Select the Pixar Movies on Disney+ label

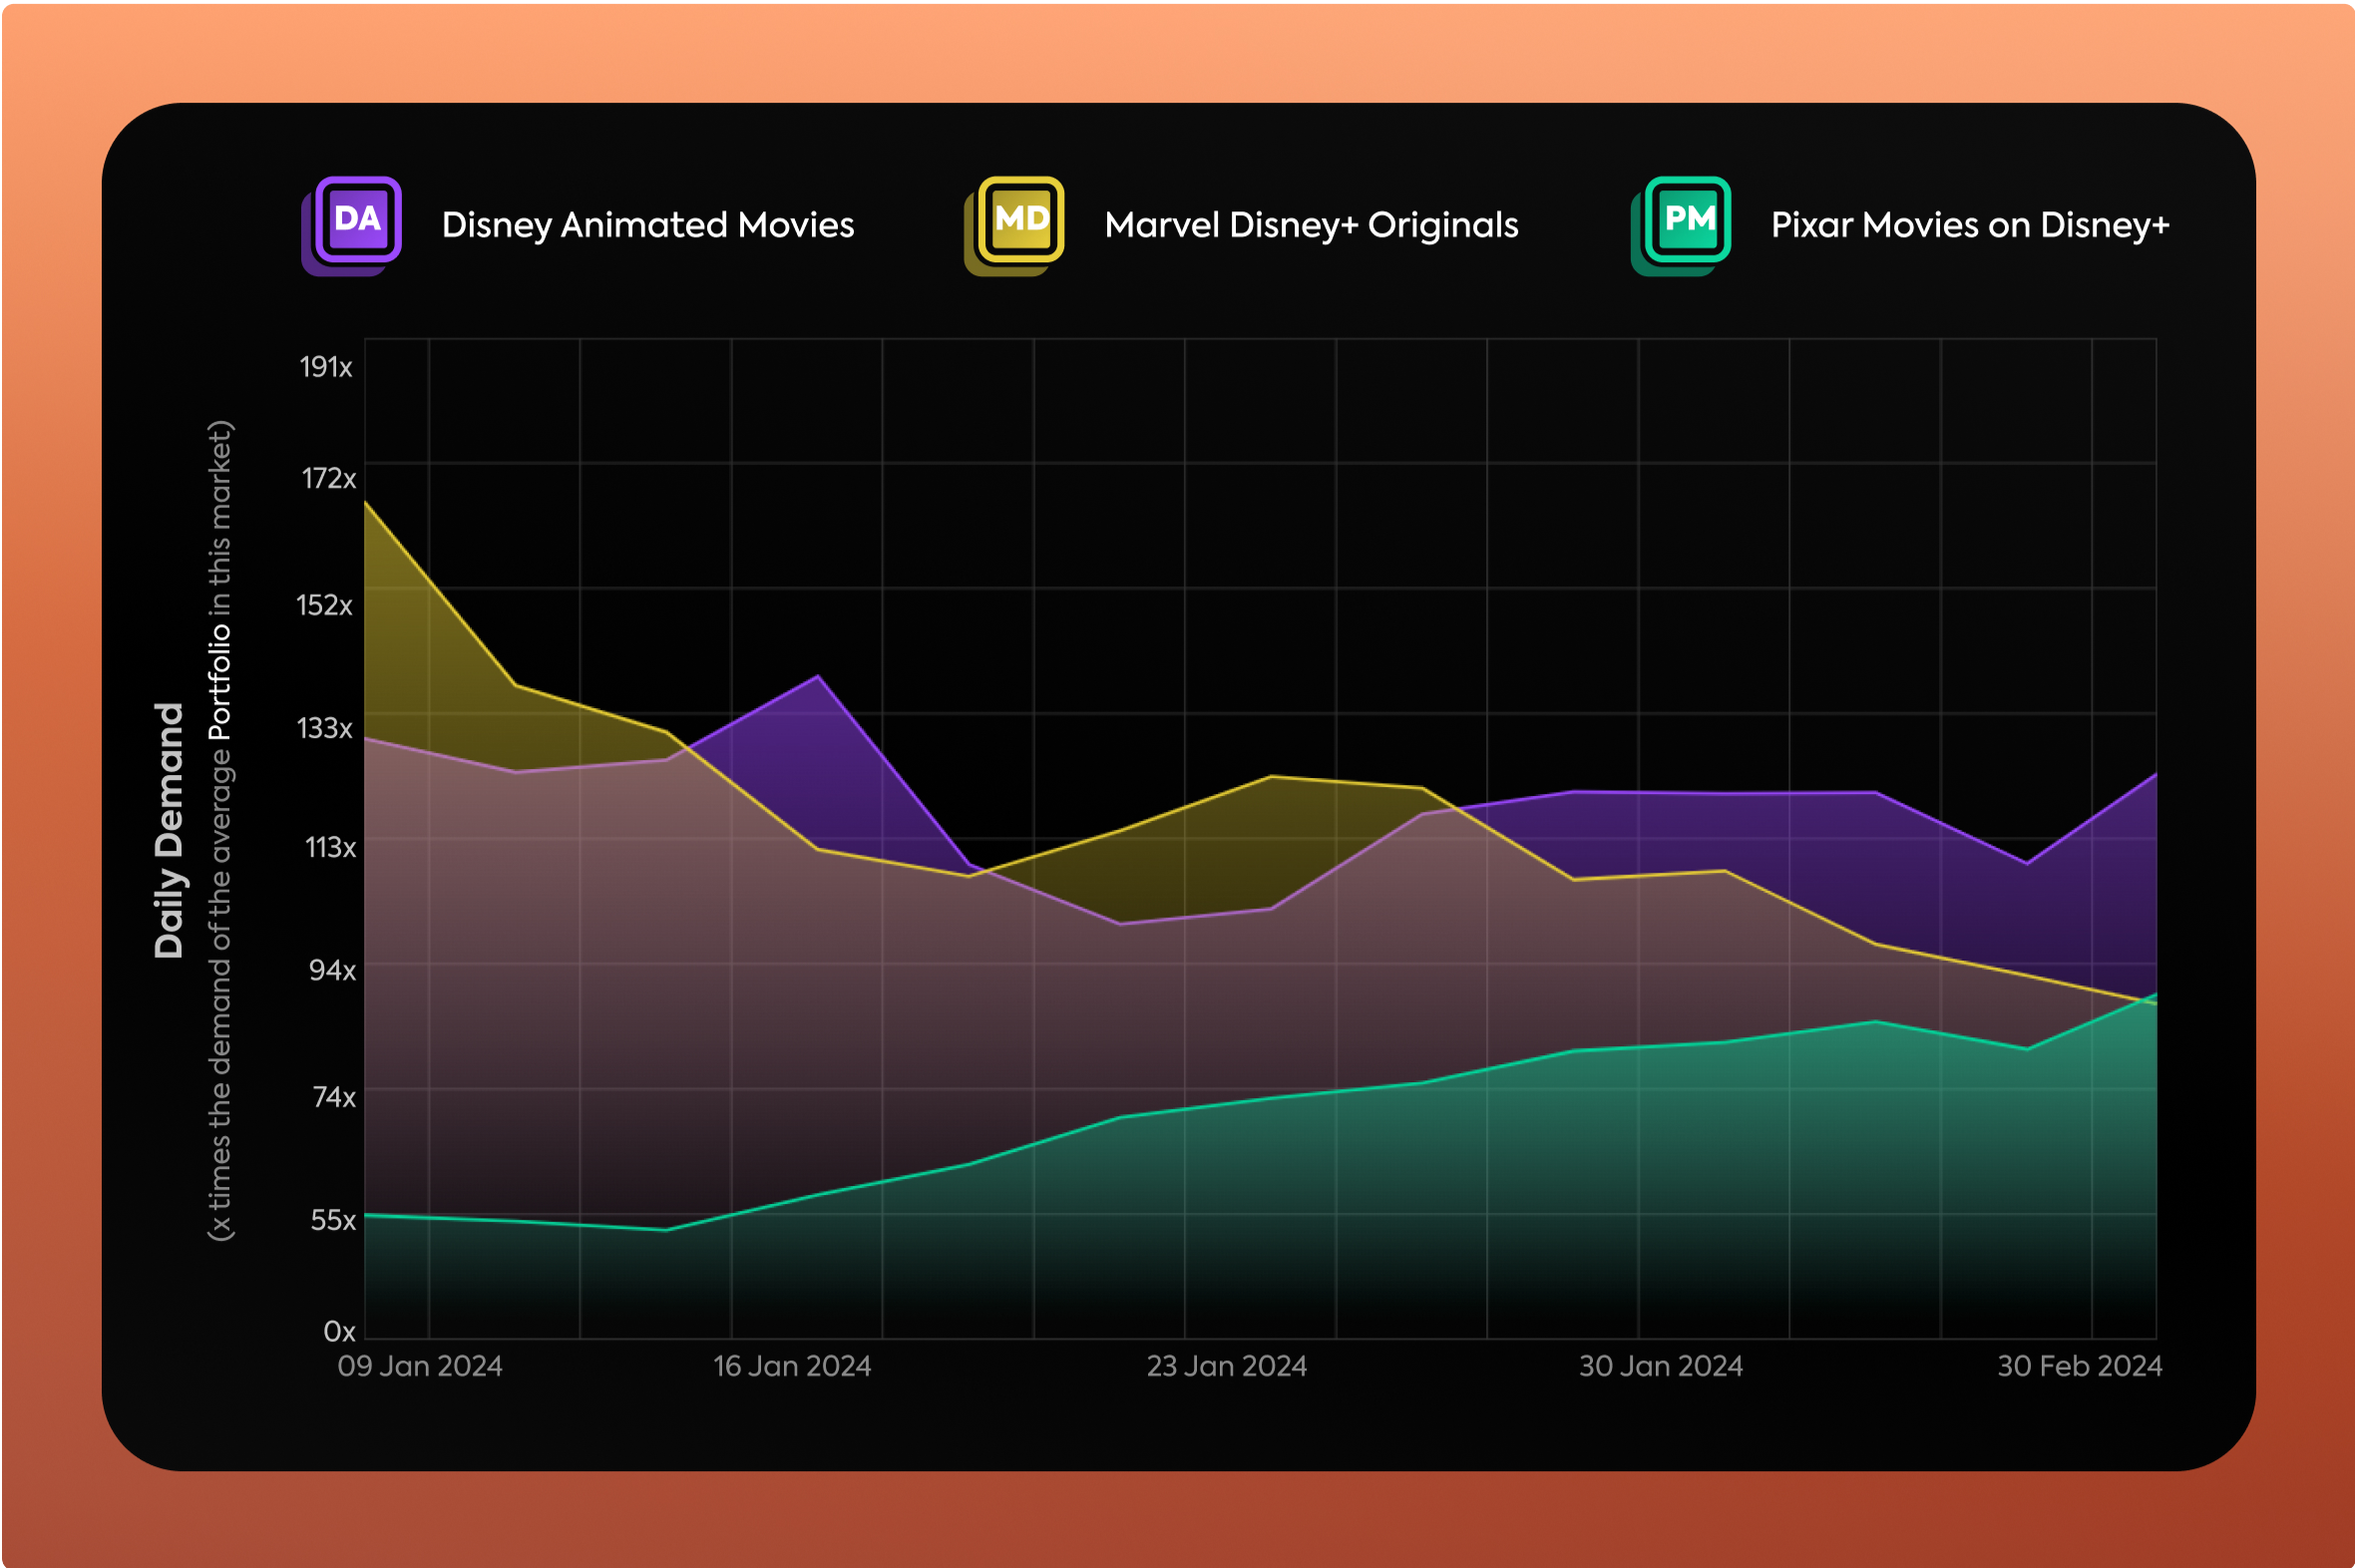click(x=1970, y=226)
